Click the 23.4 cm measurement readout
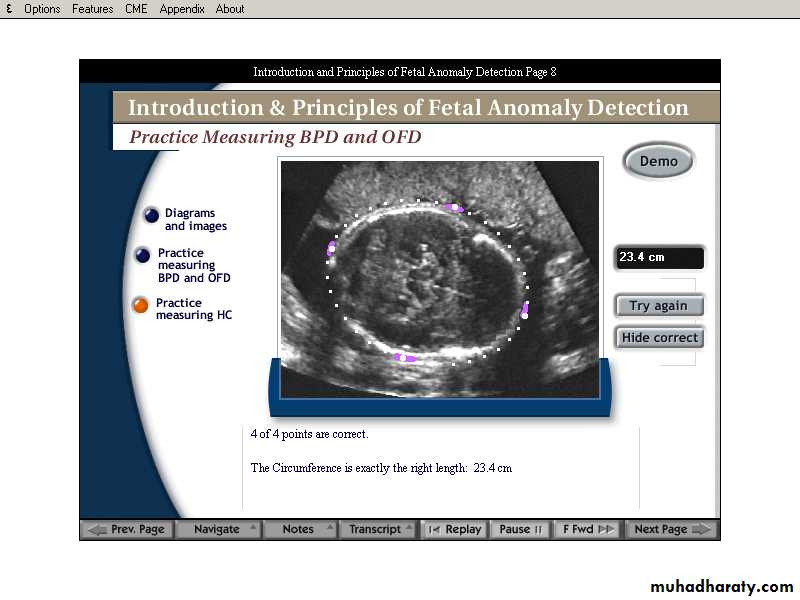 click(659, 258)
